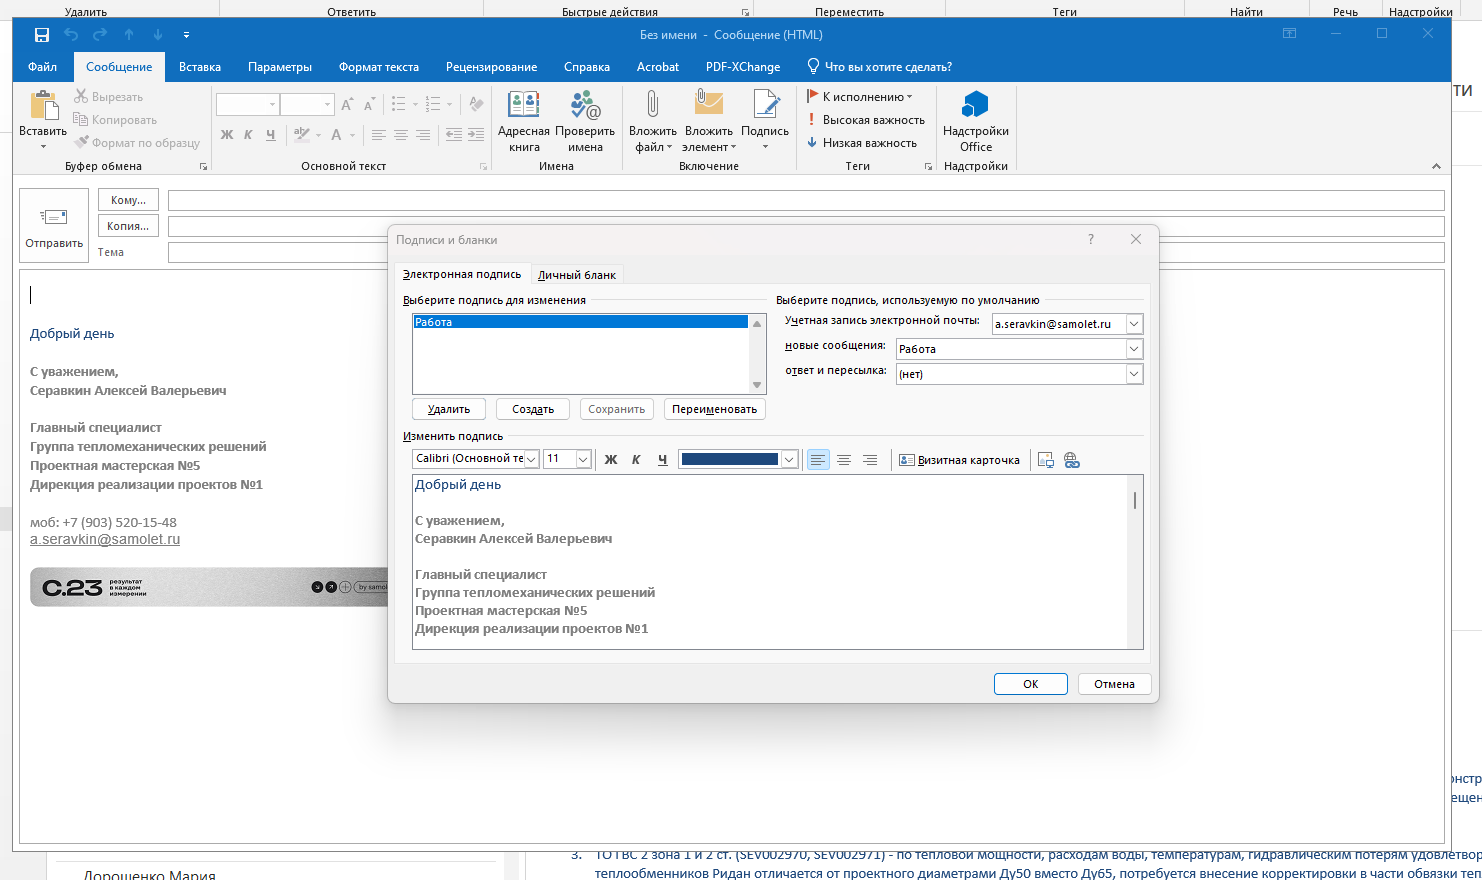This screenshot has width=1482, height=880.
Task: Open the Review (Рецензирование) ribbon tab
Action: 492,67
